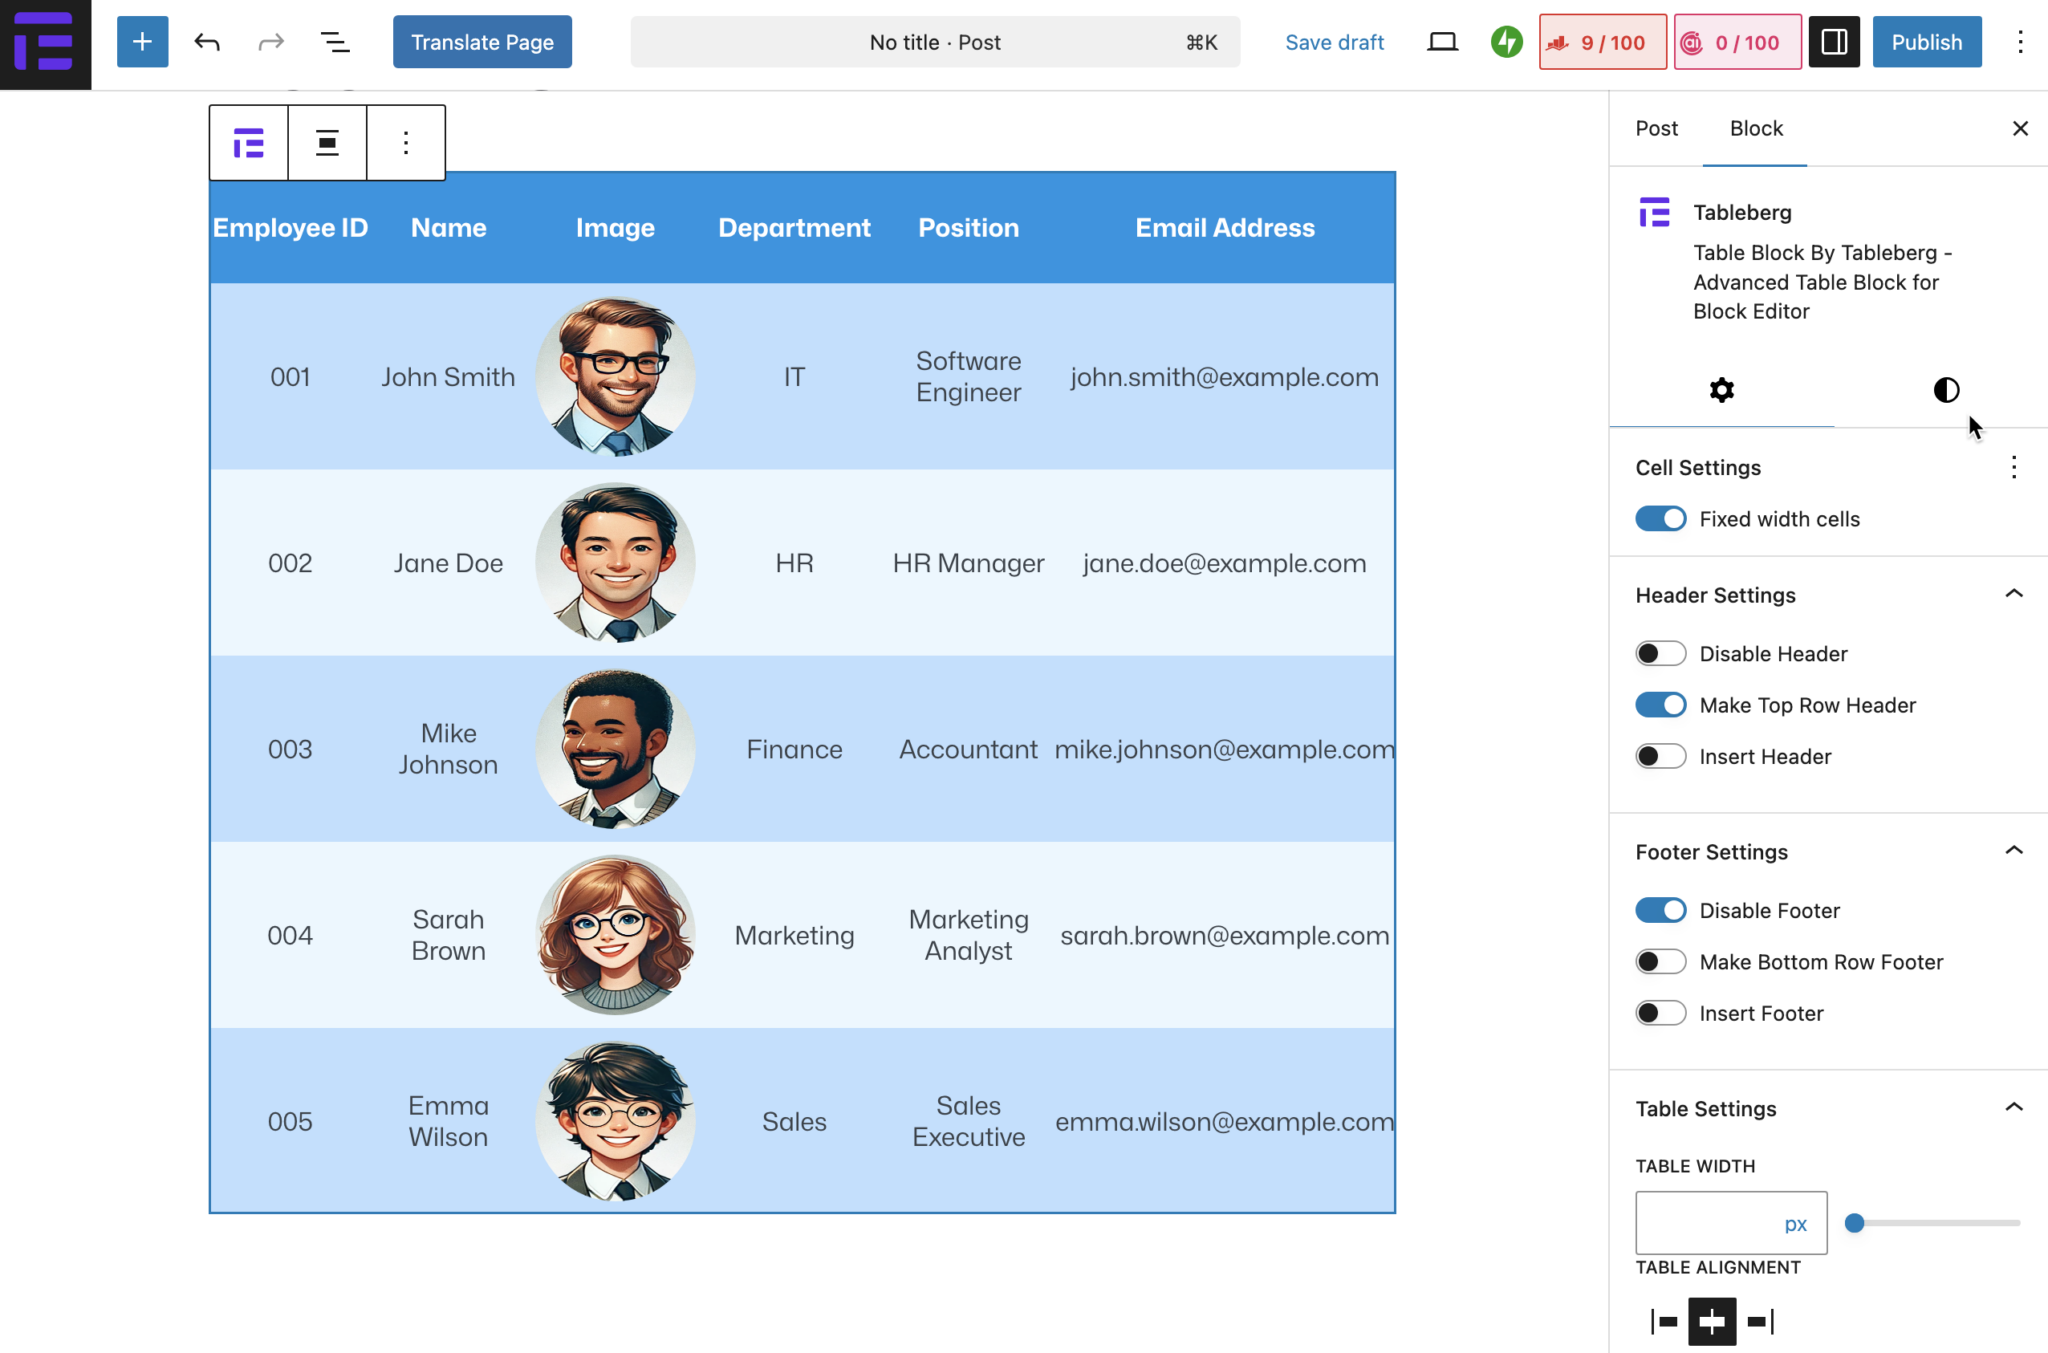Image resolution: width=2048 pixels, height=1353 pixels.
Task: Turn on Make Bottom Row Footer
Action: point(1660,961)
